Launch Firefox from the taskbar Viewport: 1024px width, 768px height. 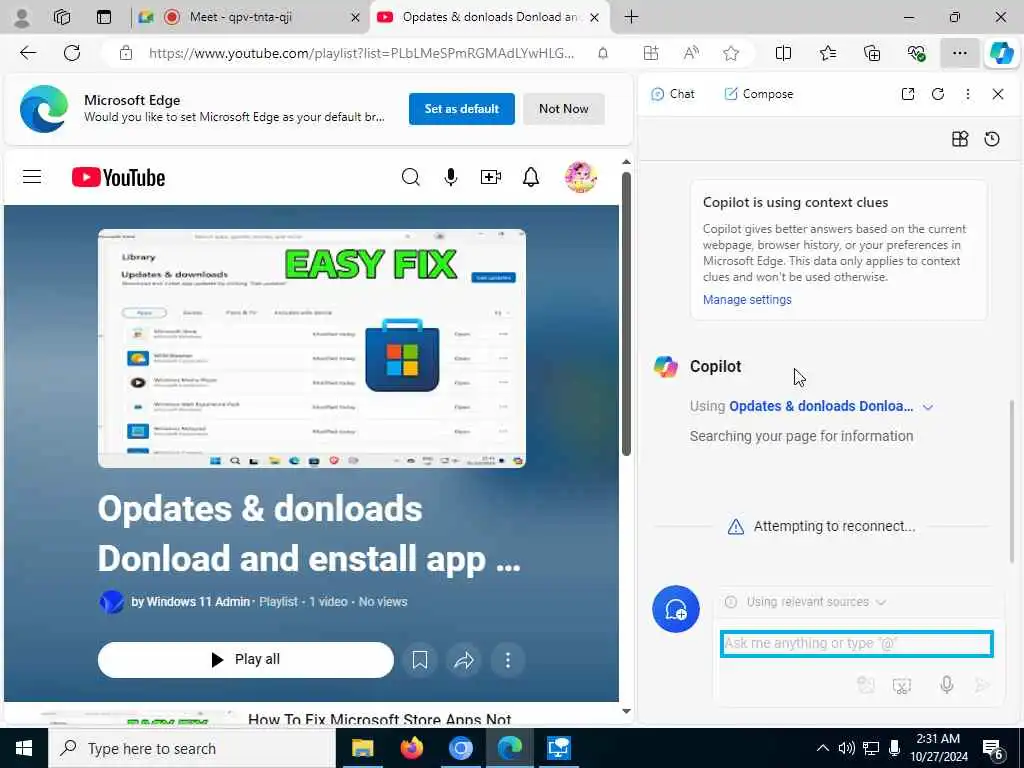(x=411, y=748)
